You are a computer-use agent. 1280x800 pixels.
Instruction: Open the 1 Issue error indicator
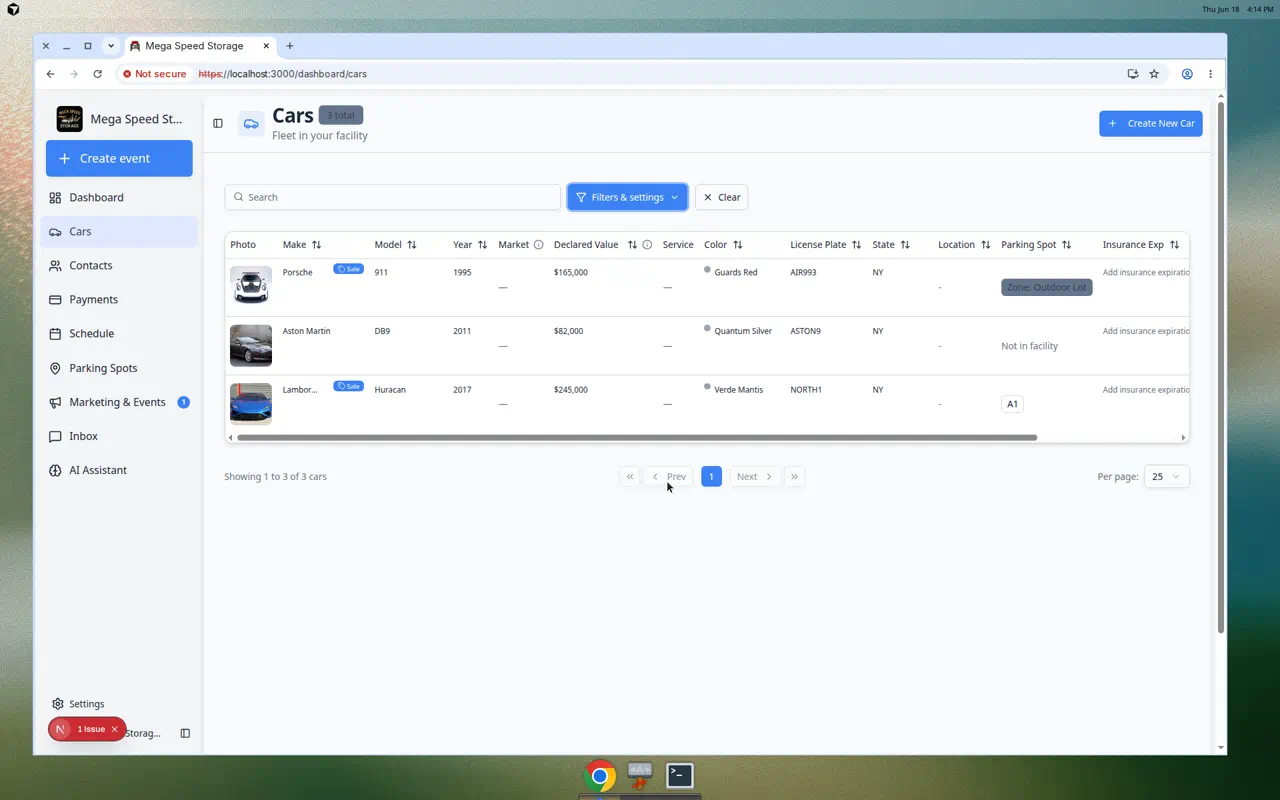pyautogui.click(x=91, y=730)
